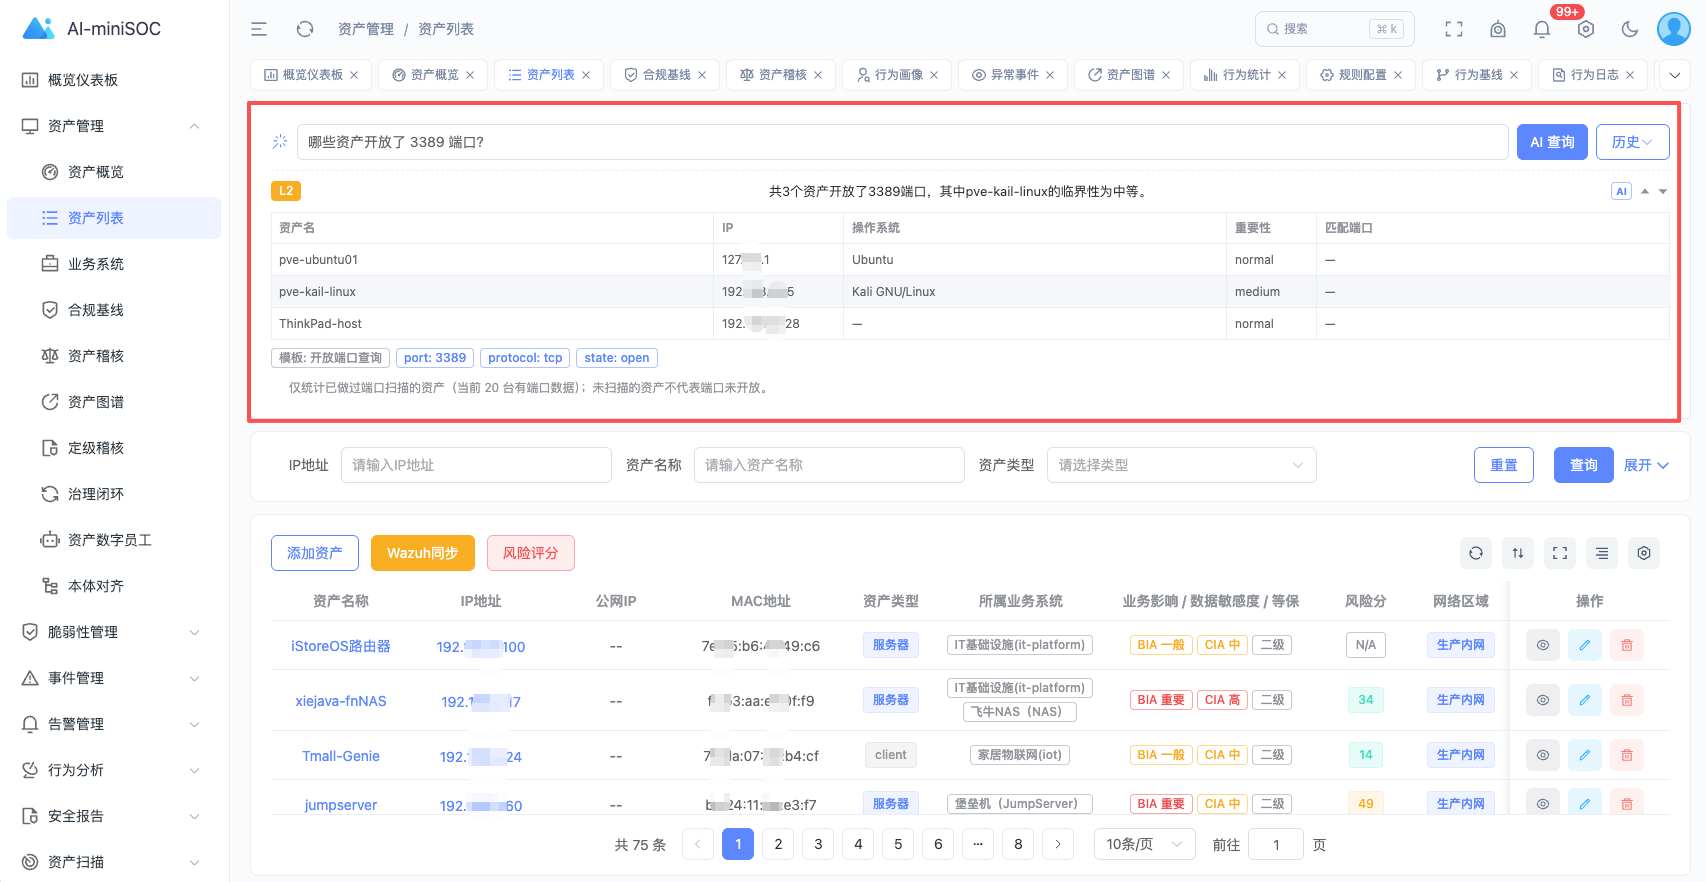Open the 历史 dropdown
1706x882 pixels.
click(x=1632, y=142)
